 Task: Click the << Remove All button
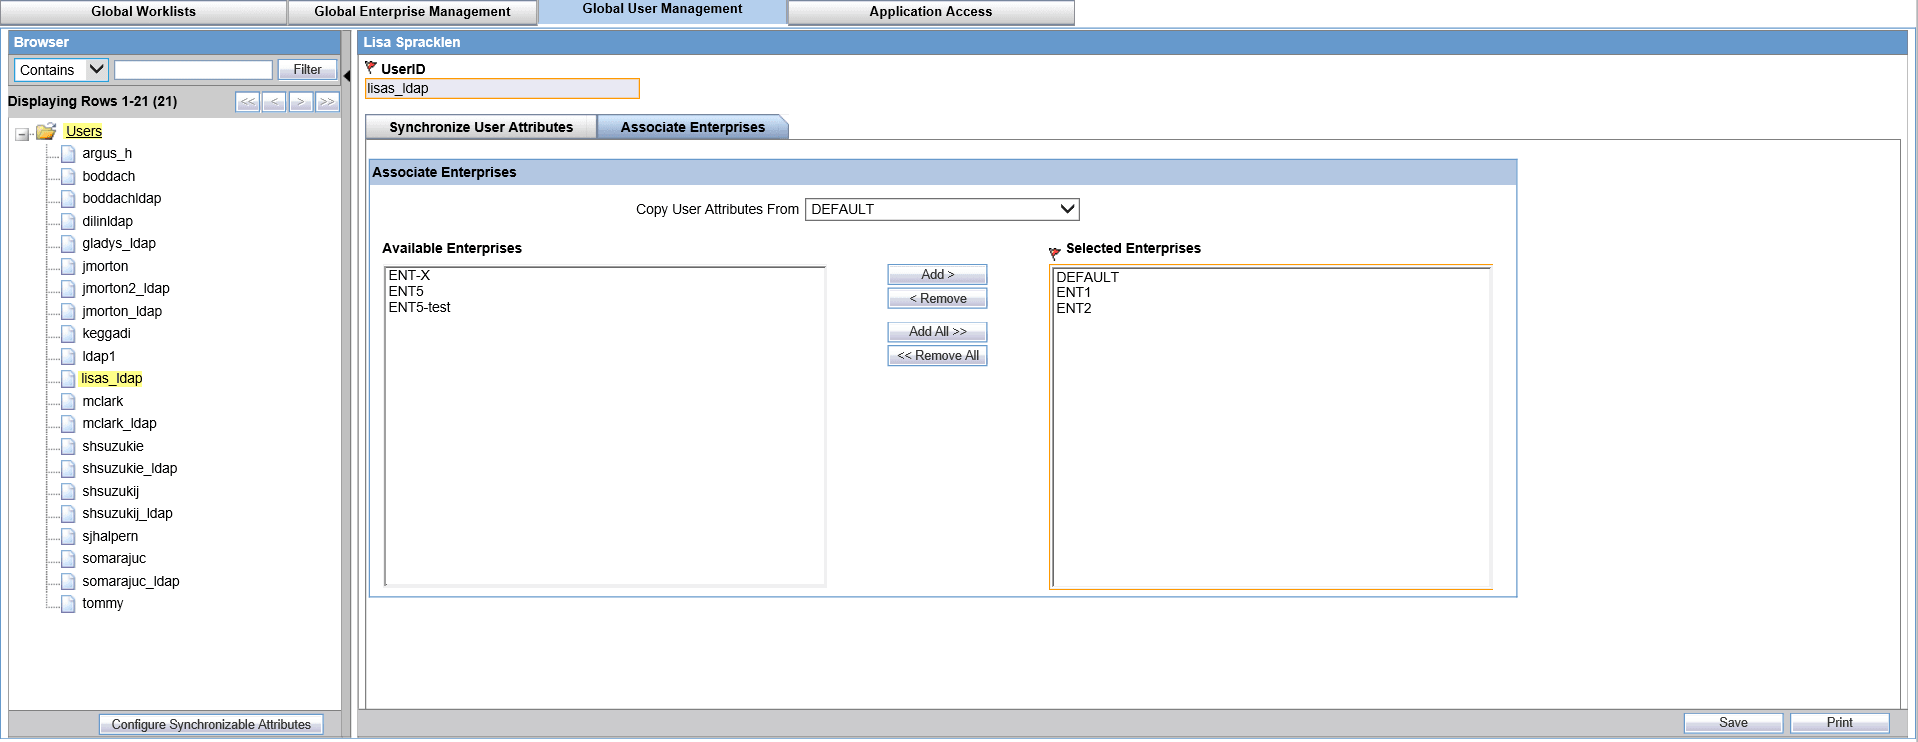937,355
